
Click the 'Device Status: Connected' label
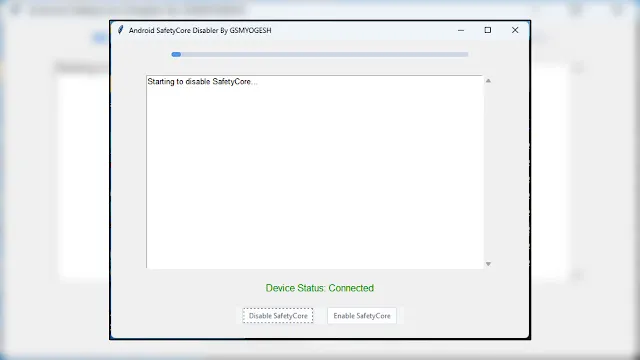click(320, 288)
